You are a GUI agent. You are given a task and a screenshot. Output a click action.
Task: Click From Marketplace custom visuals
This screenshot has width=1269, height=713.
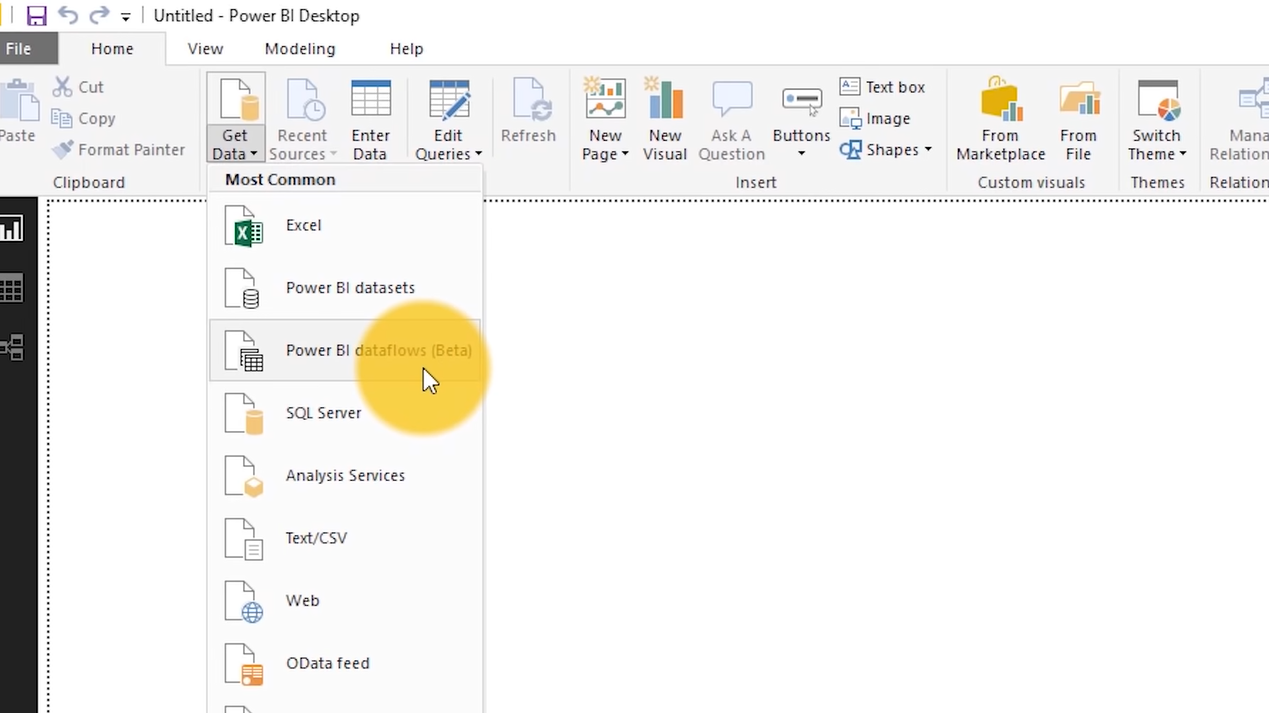tap(1000, 118)
